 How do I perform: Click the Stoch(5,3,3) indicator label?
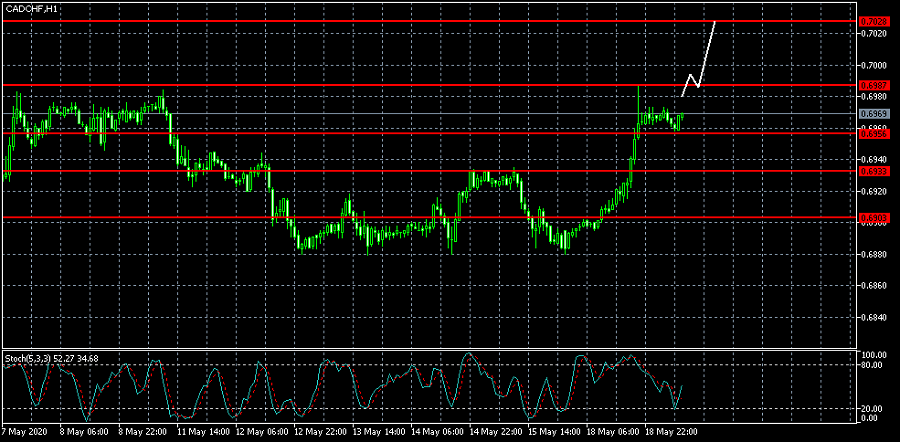click(x=44, y=357)
